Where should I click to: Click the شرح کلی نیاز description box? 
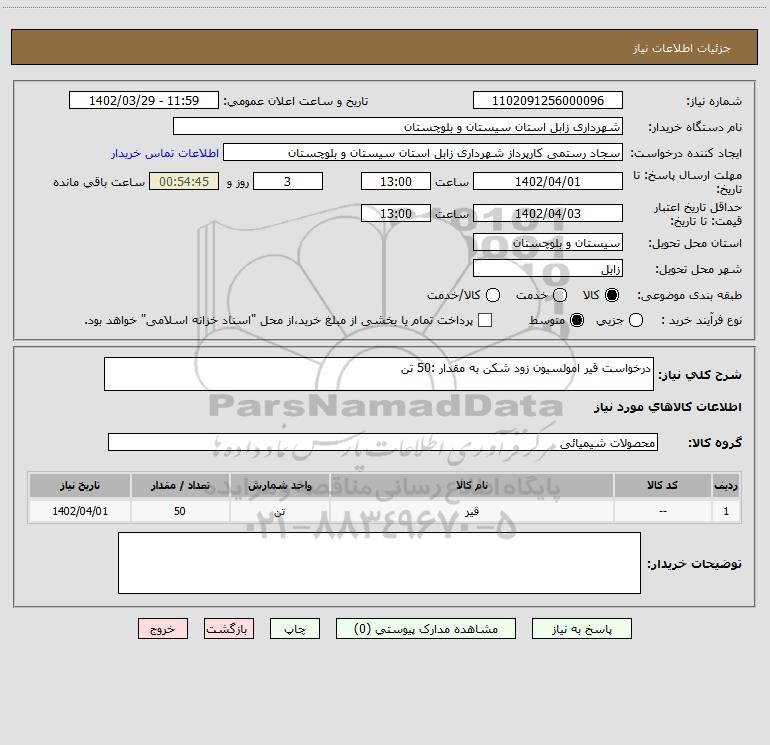click(x=379, y=374)
